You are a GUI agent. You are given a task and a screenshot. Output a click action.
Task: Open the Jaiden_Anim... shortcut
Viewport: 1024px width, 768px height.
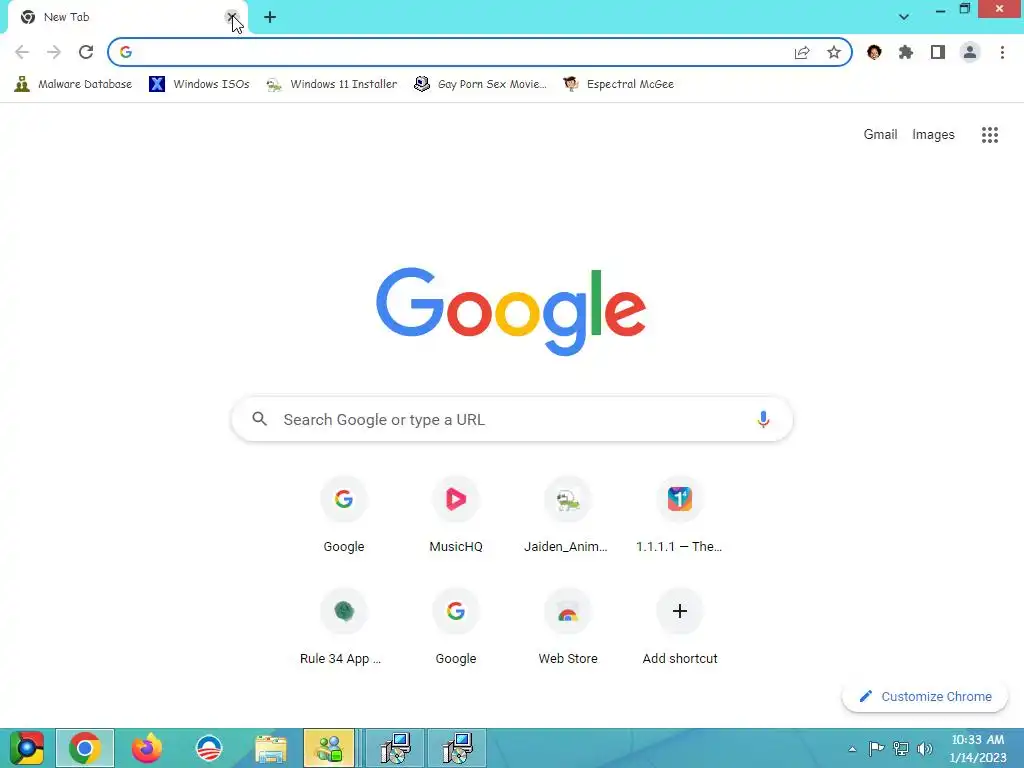pyautogui.click(x=568, y=516)
